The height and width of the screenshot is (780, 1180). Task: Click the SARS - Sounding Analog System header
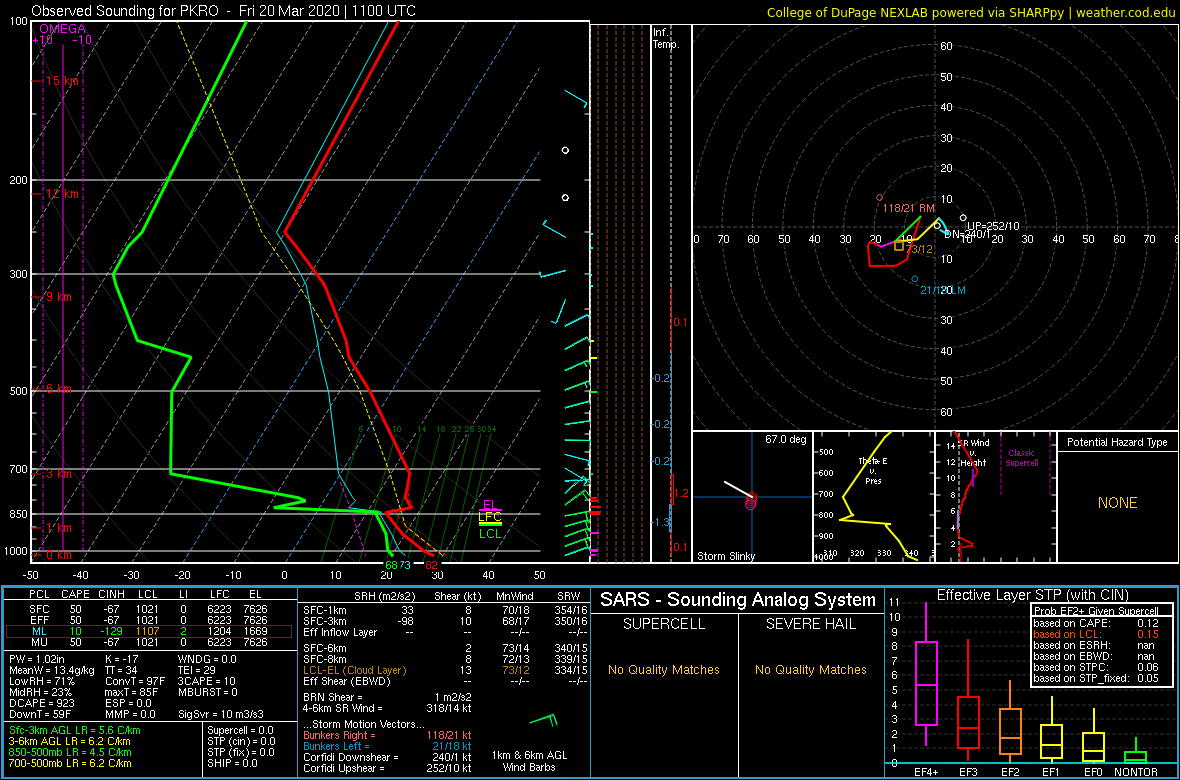pos(738,601)
